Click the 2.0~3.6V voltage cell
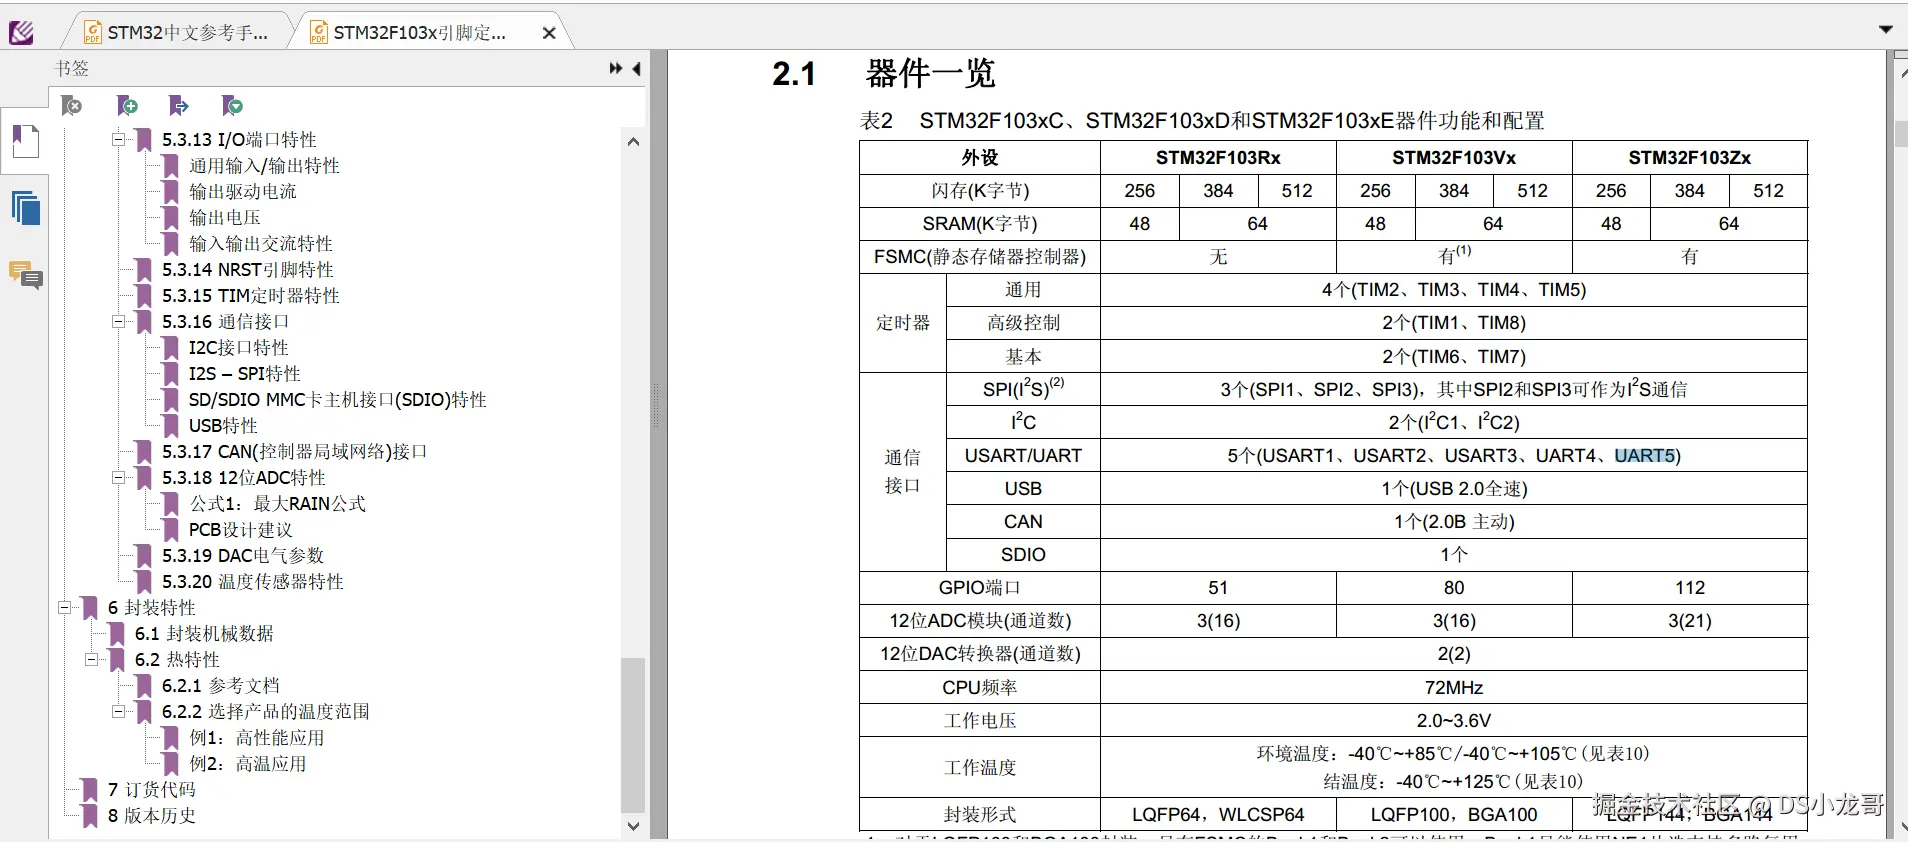This screenshot has height=842, width=1908. click(x=1454, y=721)
